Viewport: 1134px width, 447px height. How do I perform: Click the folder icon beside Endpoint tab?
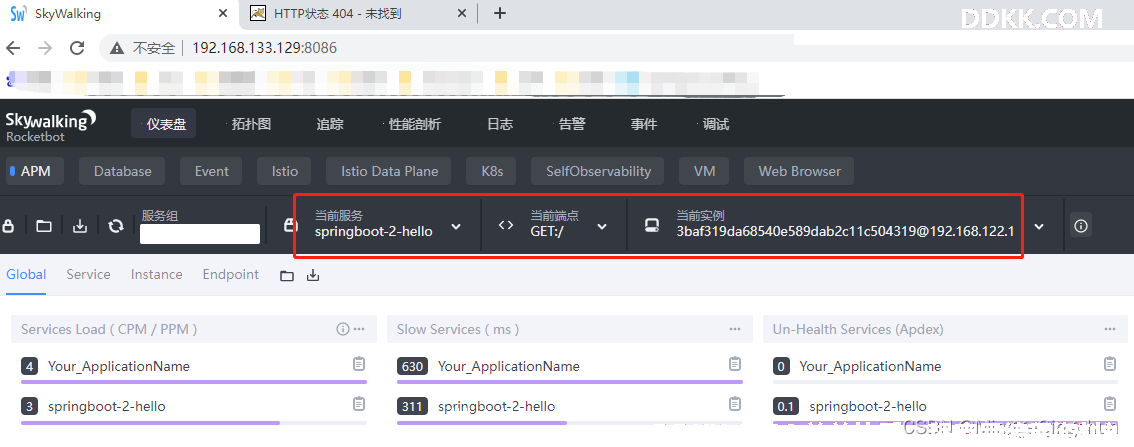click(287, 275)
